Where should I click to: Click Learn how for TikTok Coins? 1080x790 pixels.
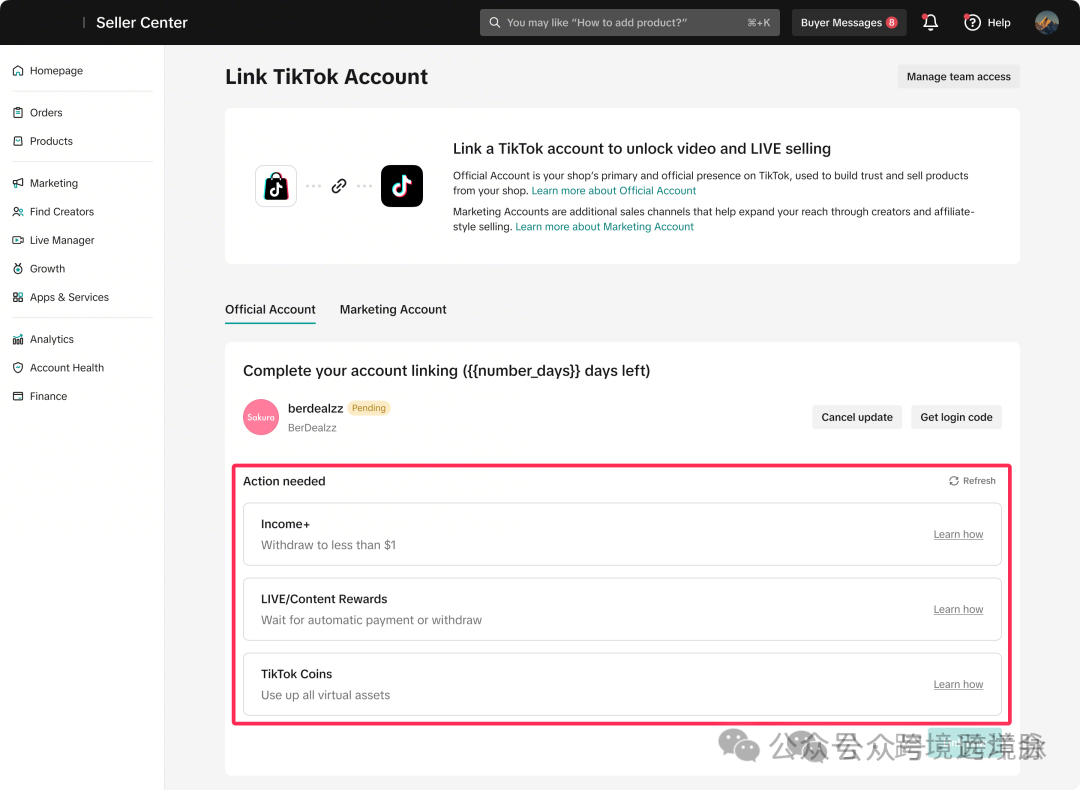click(958, 684)
